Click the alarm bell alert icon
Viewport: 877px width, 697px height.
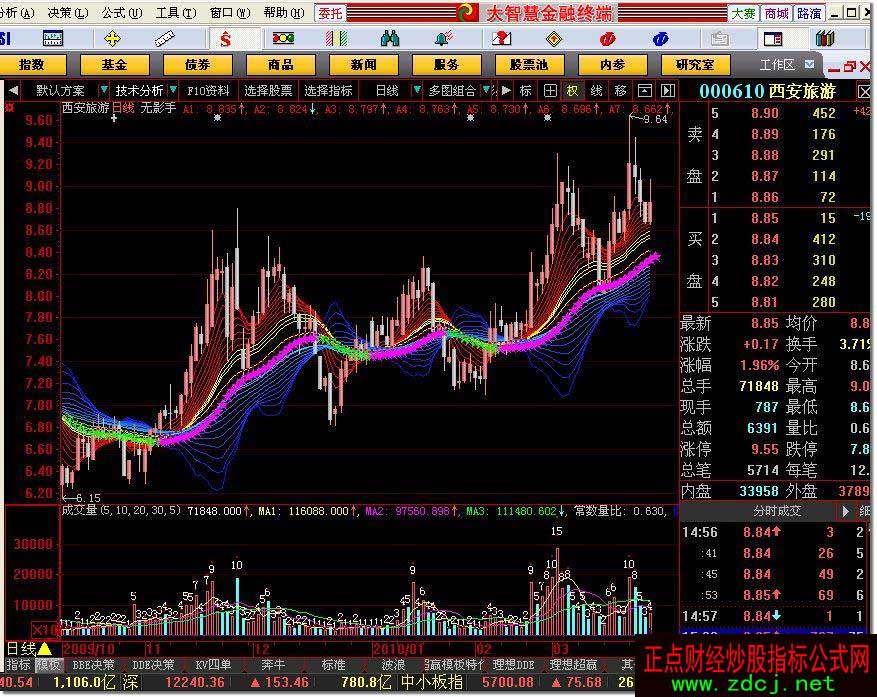coord(443,39)
